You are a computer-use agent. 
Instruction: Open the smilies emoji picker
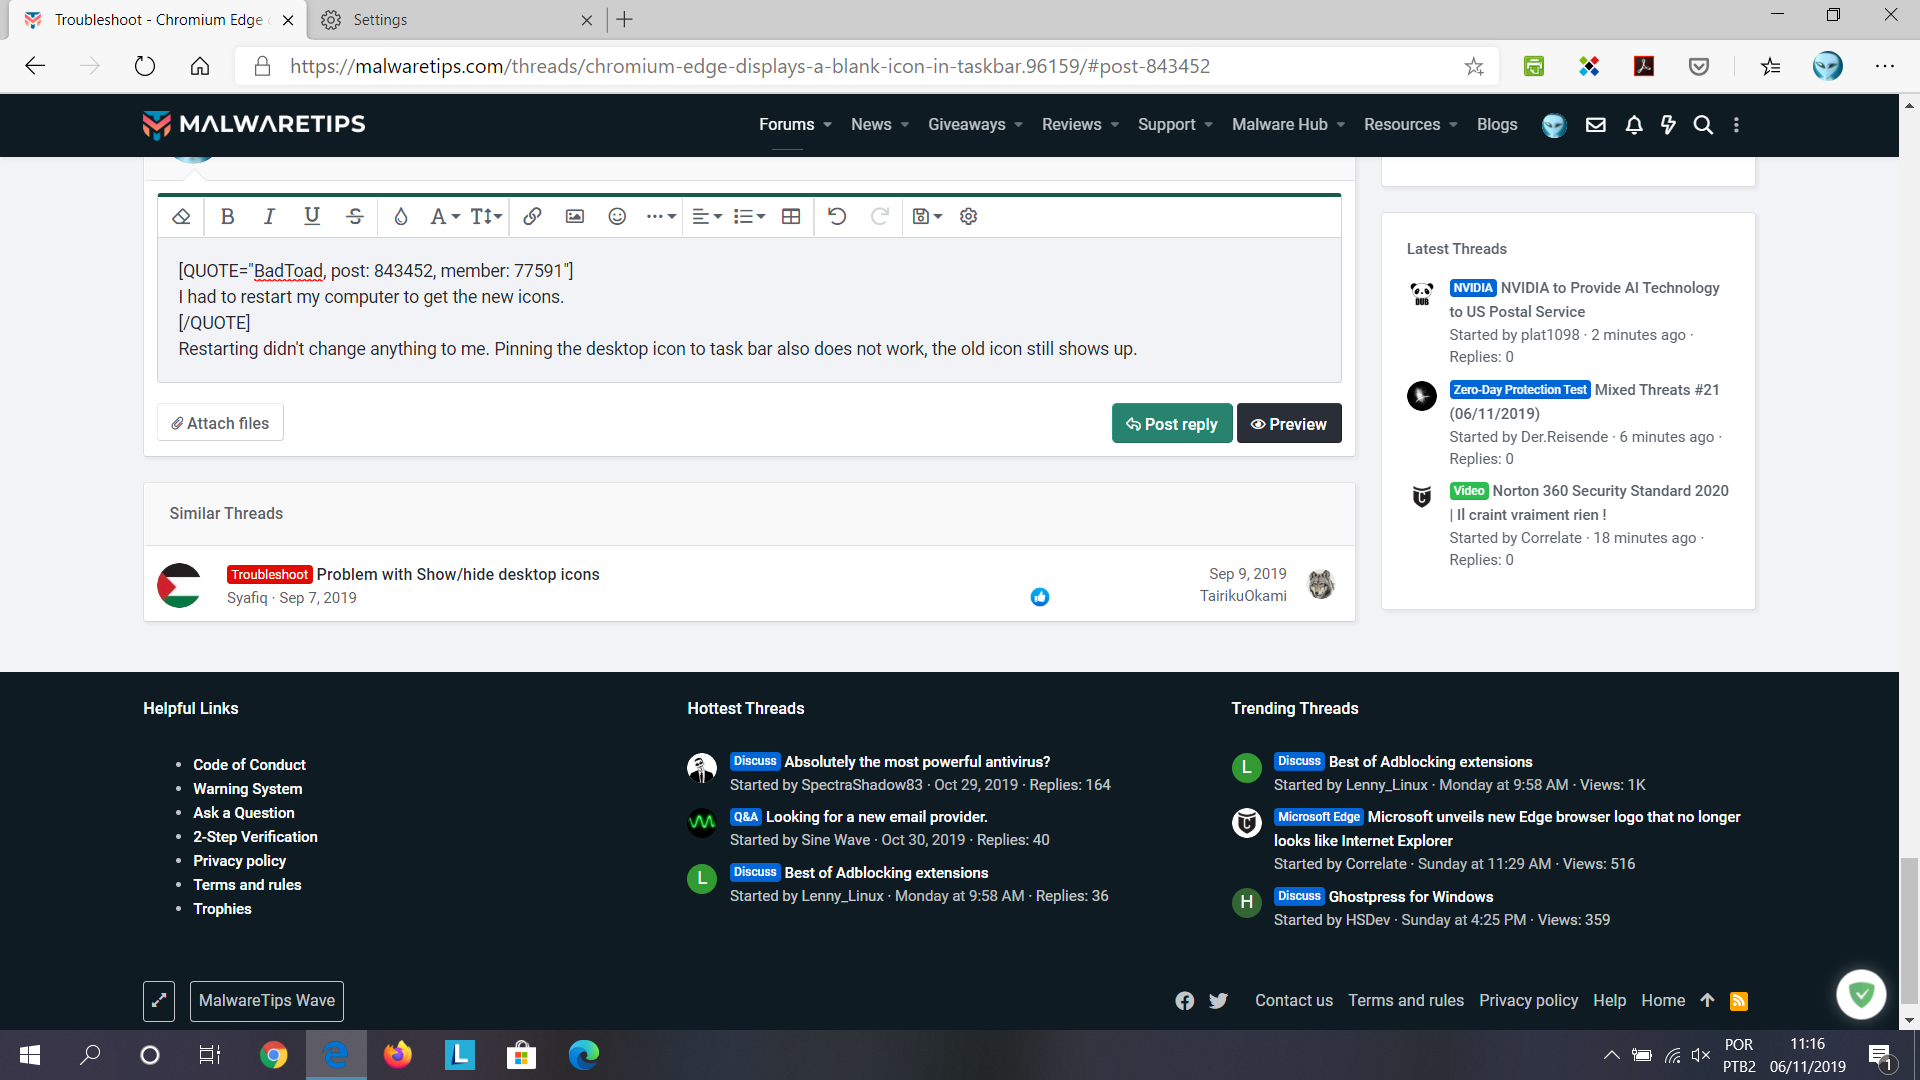617,216
